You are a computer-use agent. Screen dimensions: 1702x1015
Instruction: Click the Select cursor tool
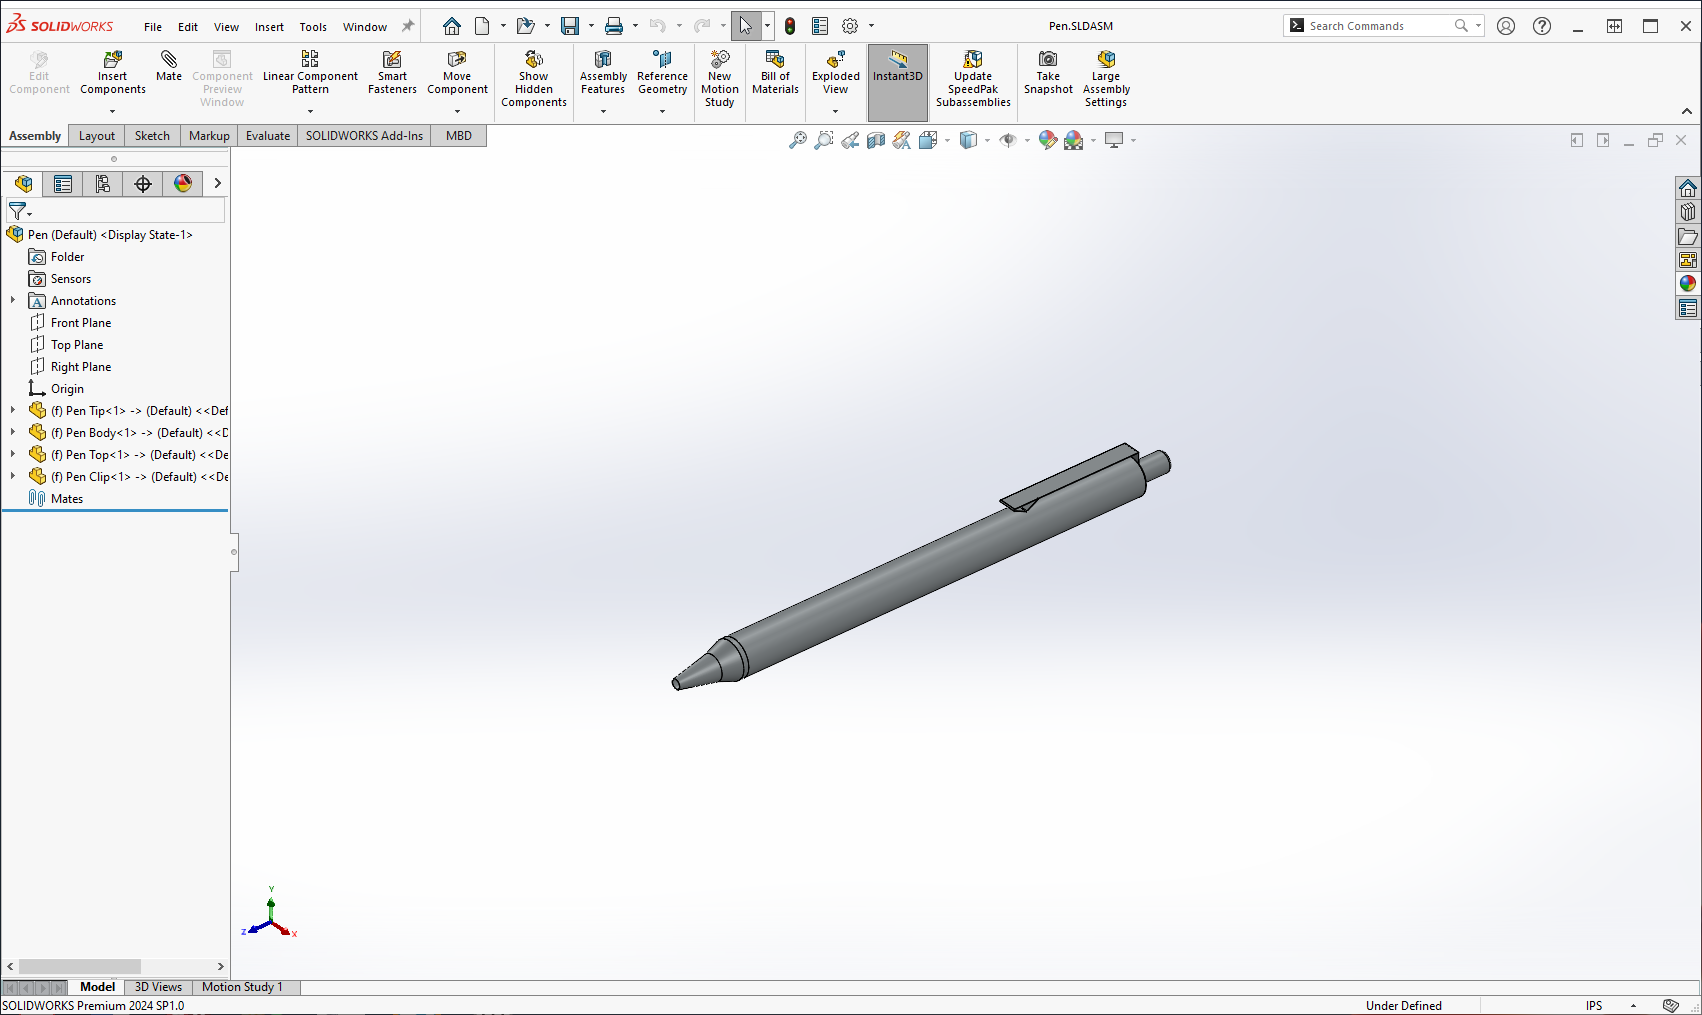746,26
